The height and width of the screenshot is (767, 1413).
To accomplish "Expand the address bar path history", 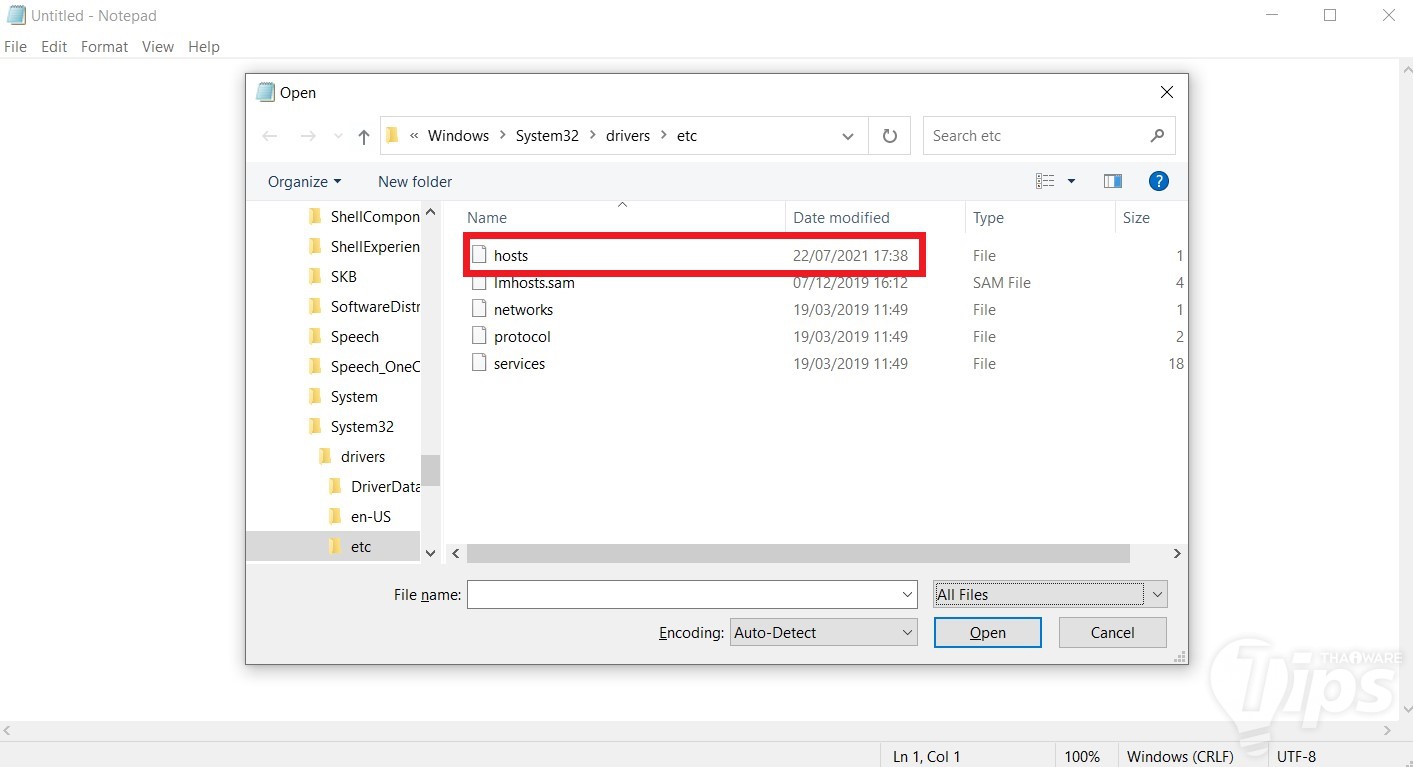I will [x=848, y=136].
